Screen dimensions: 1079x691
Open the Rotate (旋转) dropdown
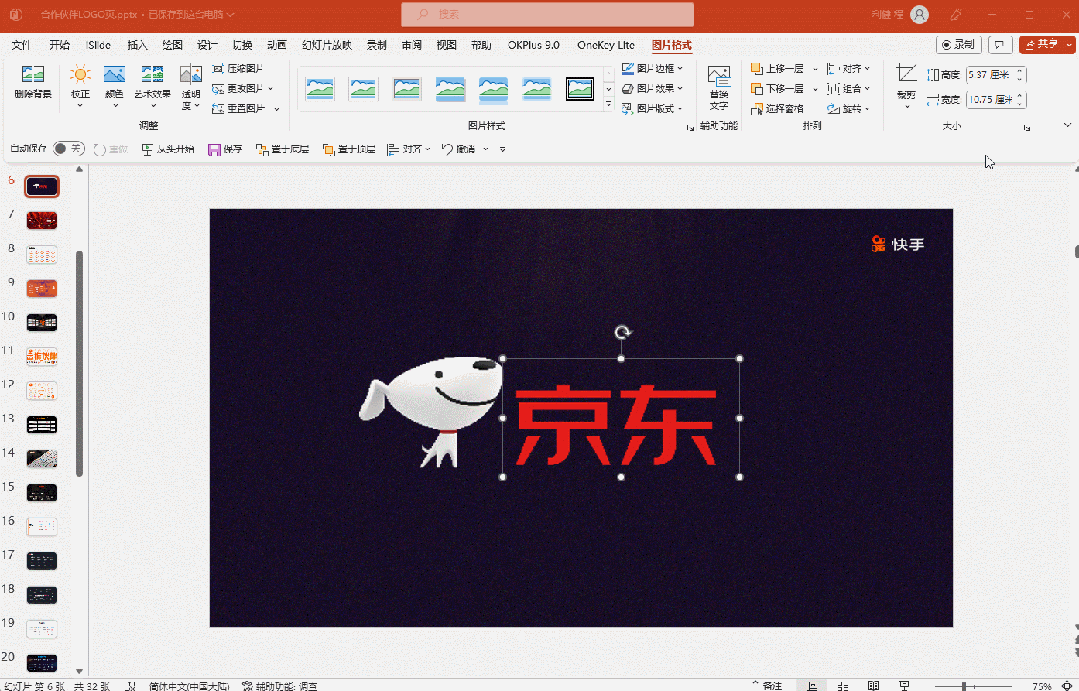(x=848, y=109)
